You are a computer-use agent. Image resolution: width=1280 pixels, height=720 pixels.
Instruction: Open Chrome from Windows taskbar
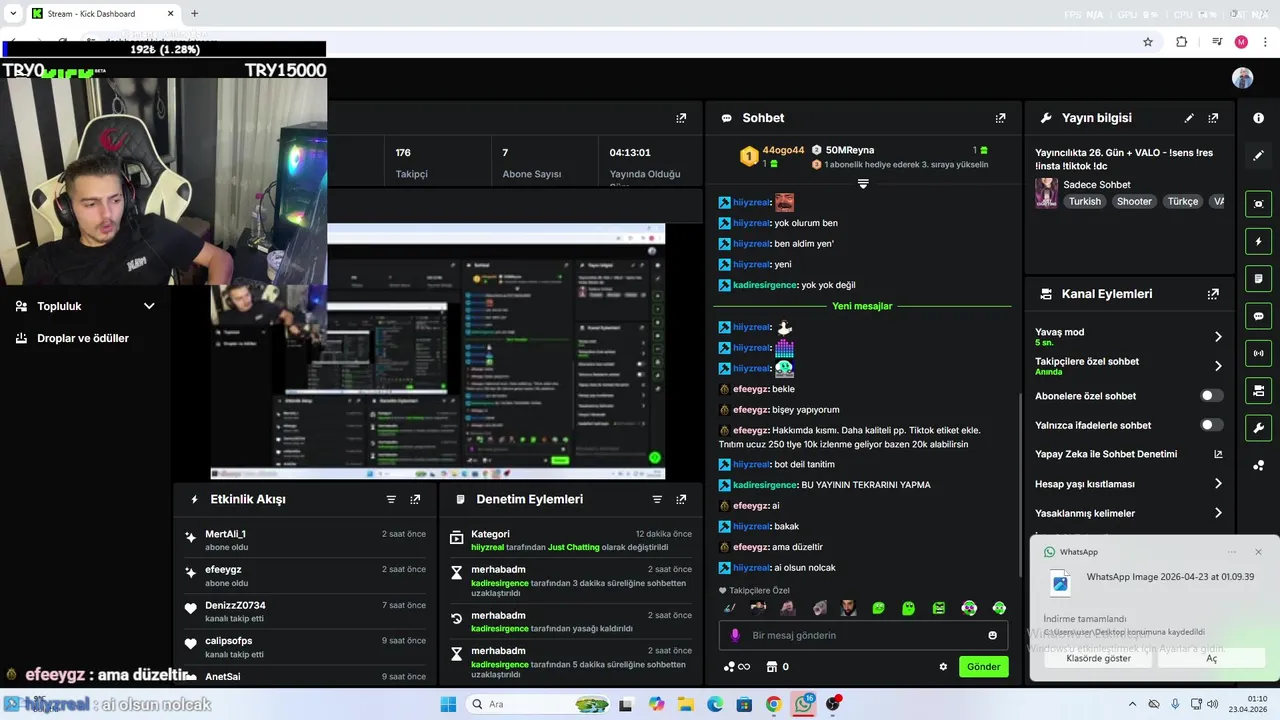[x=774, y=704]
